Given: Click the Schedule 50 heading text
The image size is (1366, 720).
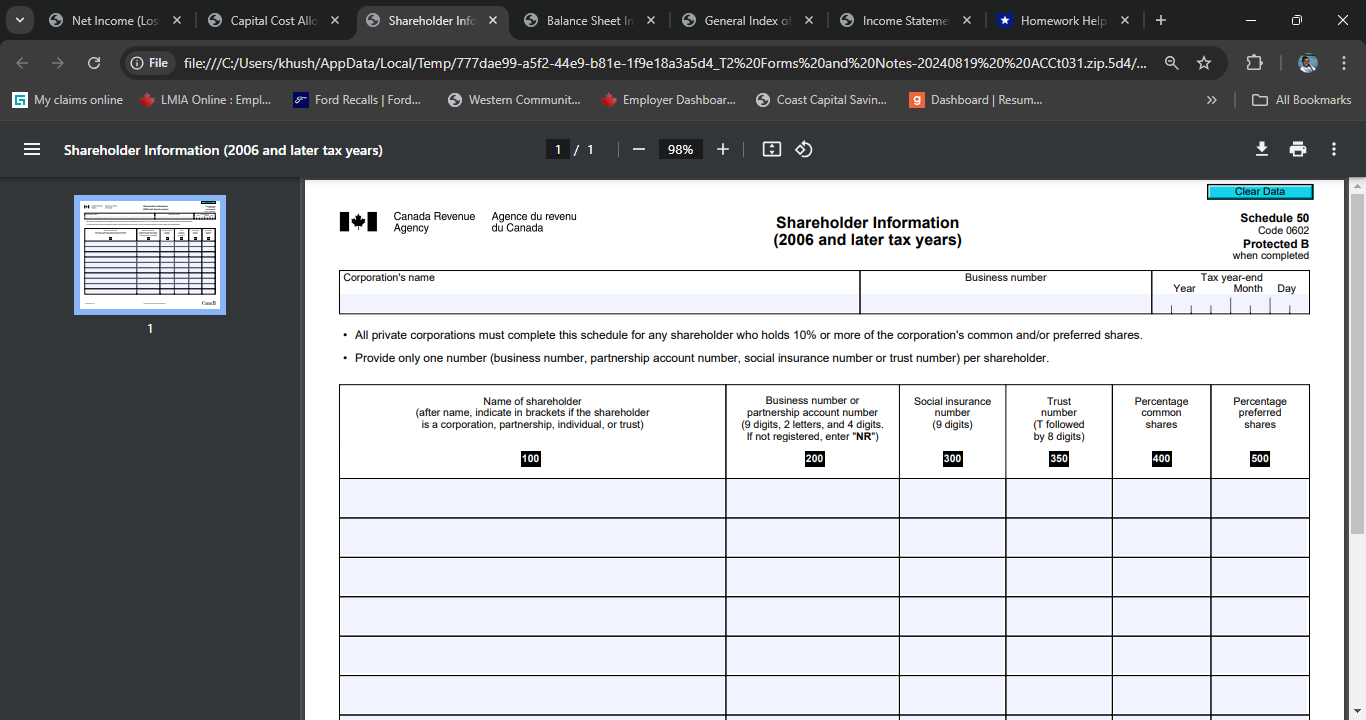Looking at the screenshot, I should tap(1274, 218).
